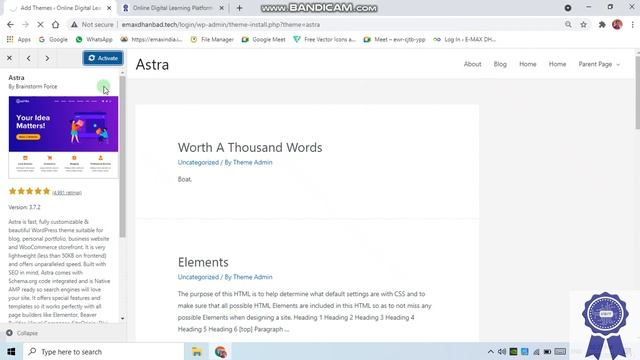Screen dimensions: 640x360
Task: Open the Blog menu item
Action: point(500,64)
